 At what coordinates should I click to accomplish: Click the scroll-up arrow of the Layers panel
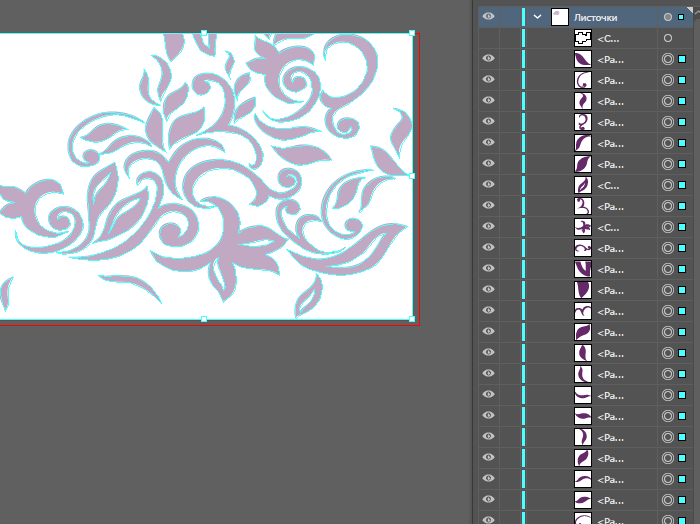point(696,12)
